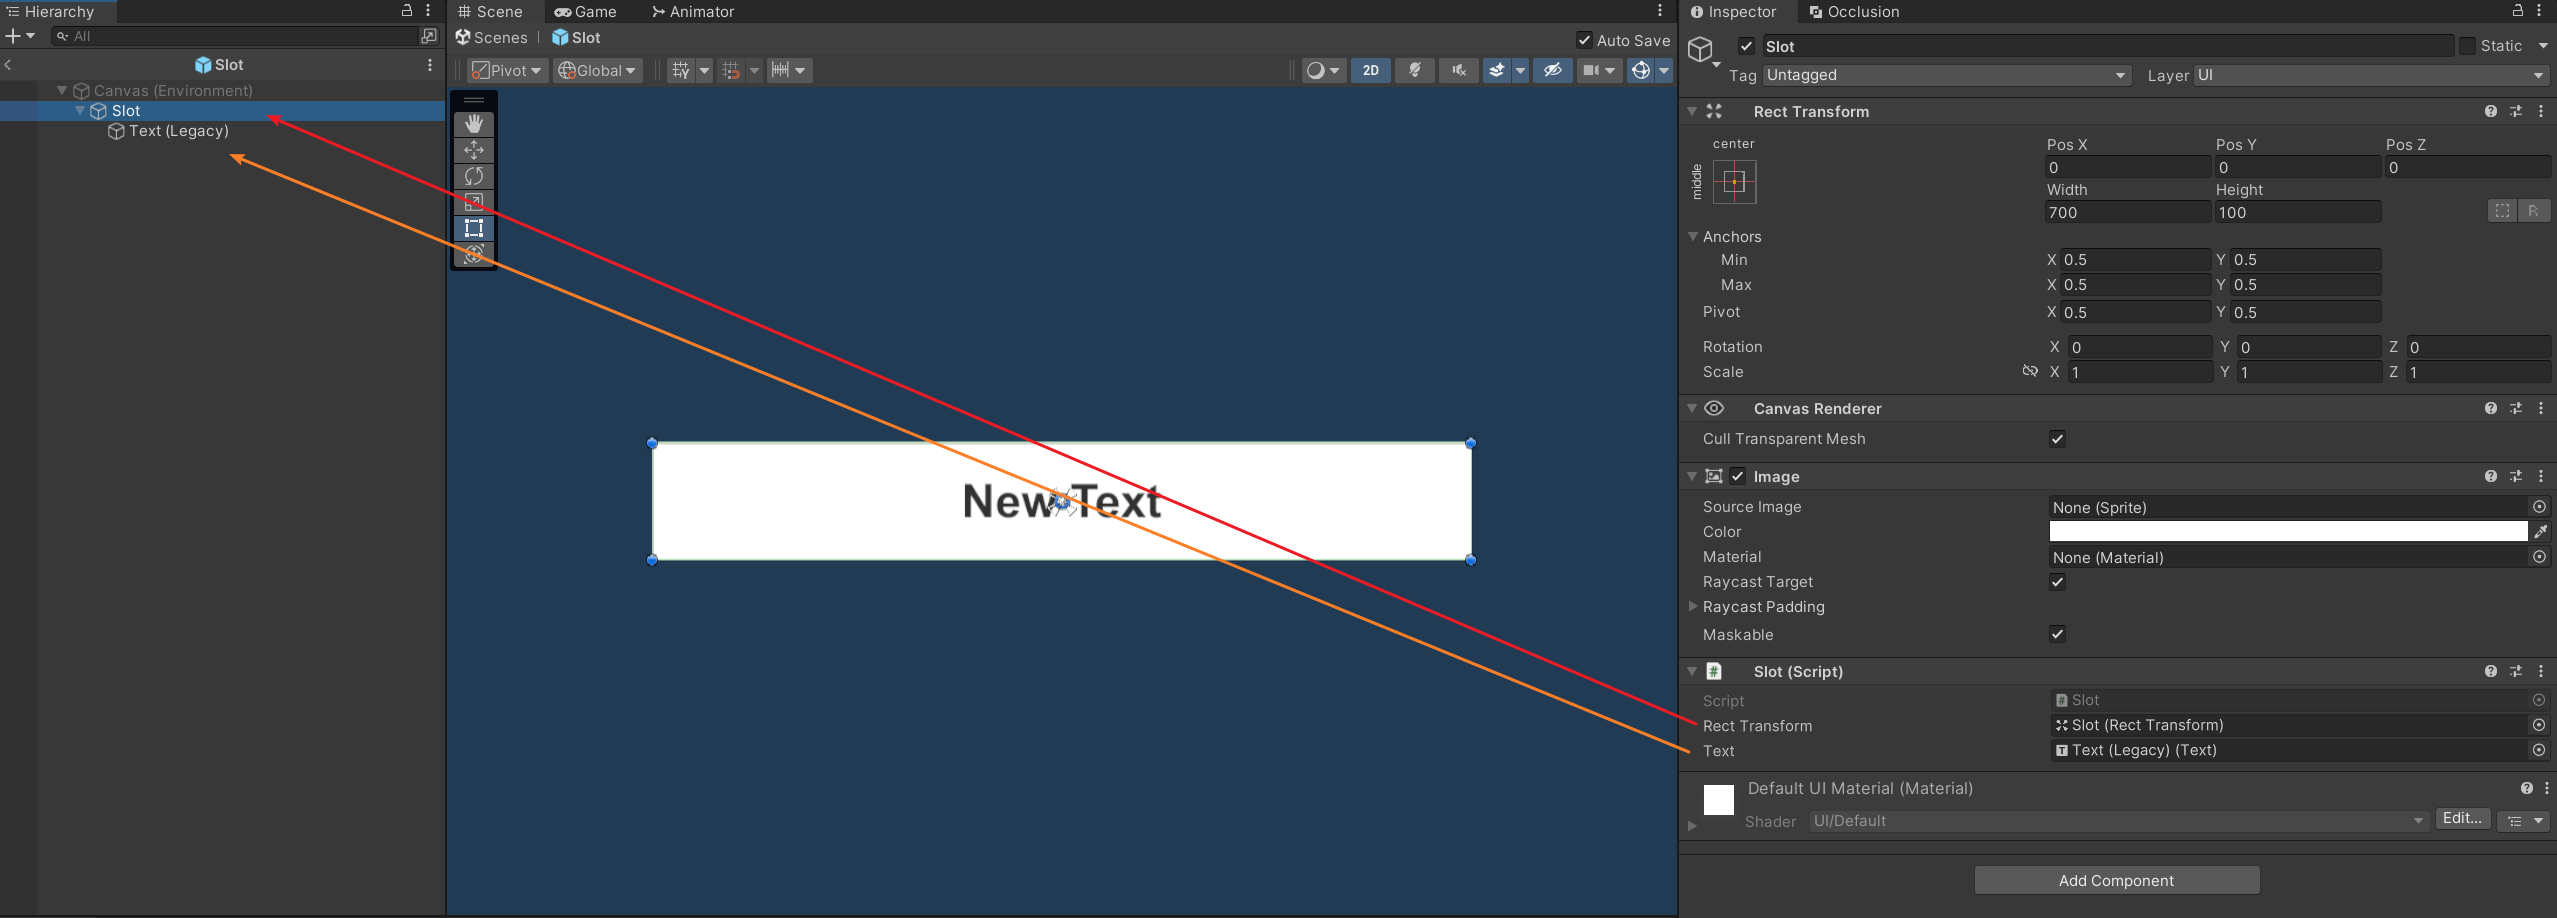
Task: Toggle grid snapping icon in Scene toolbar
Action: pyautogui.click(x=731, y=70)
